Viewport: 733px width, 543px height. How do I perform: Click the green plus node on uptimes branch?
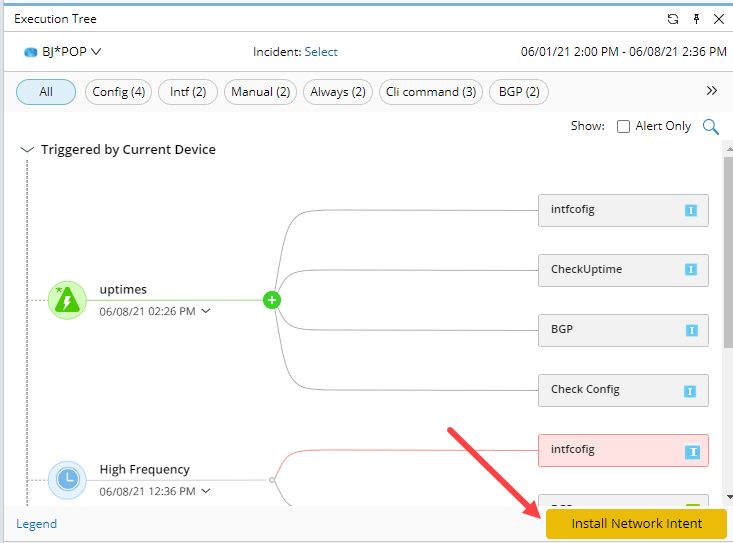(x=272, y=300)
